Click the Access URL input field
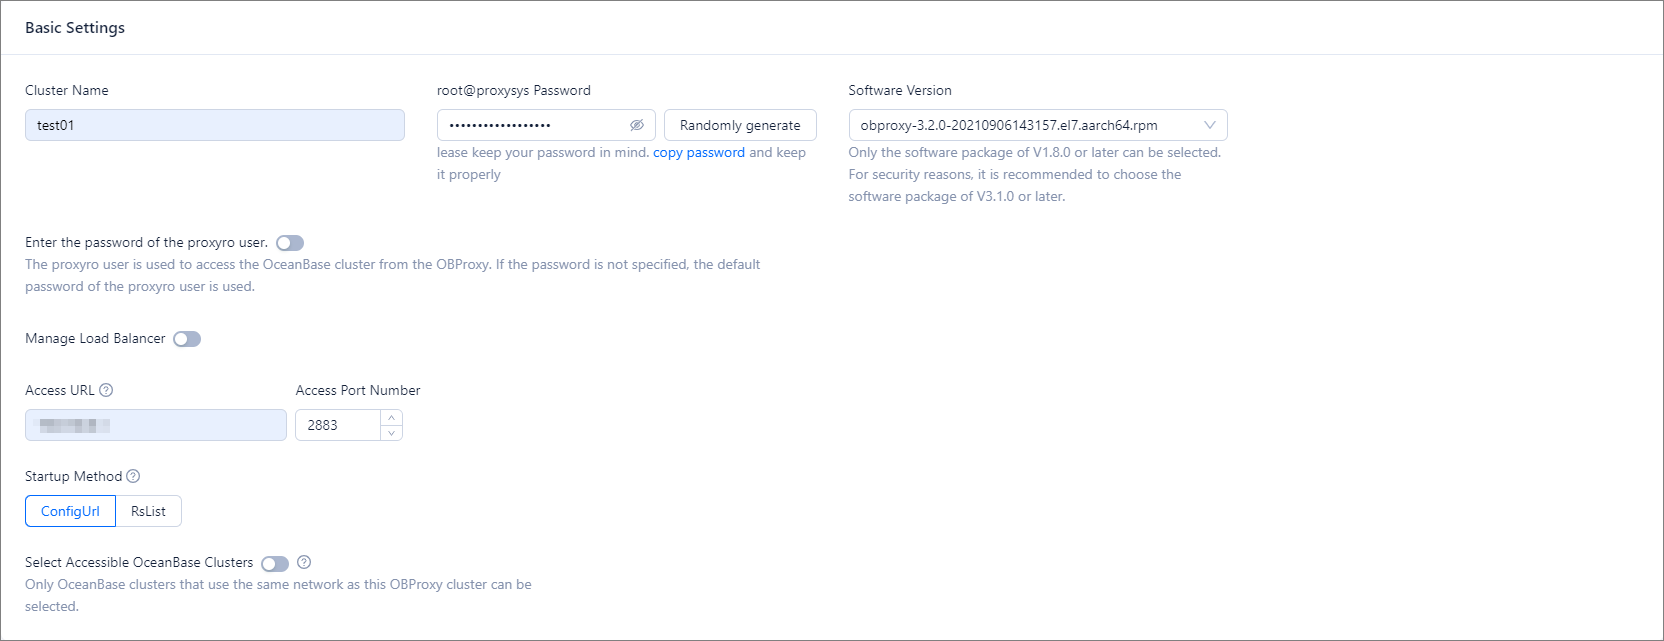Image resolution: width=1664 pixels, height=641 pixels. [156, 425]
